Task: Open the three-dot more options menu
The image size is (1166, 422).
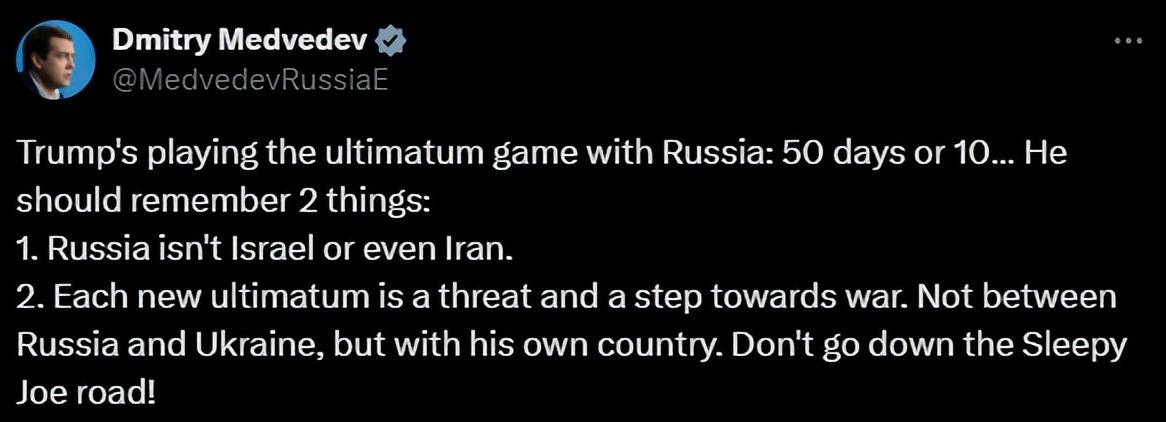Action: [x=1127, y=41]
